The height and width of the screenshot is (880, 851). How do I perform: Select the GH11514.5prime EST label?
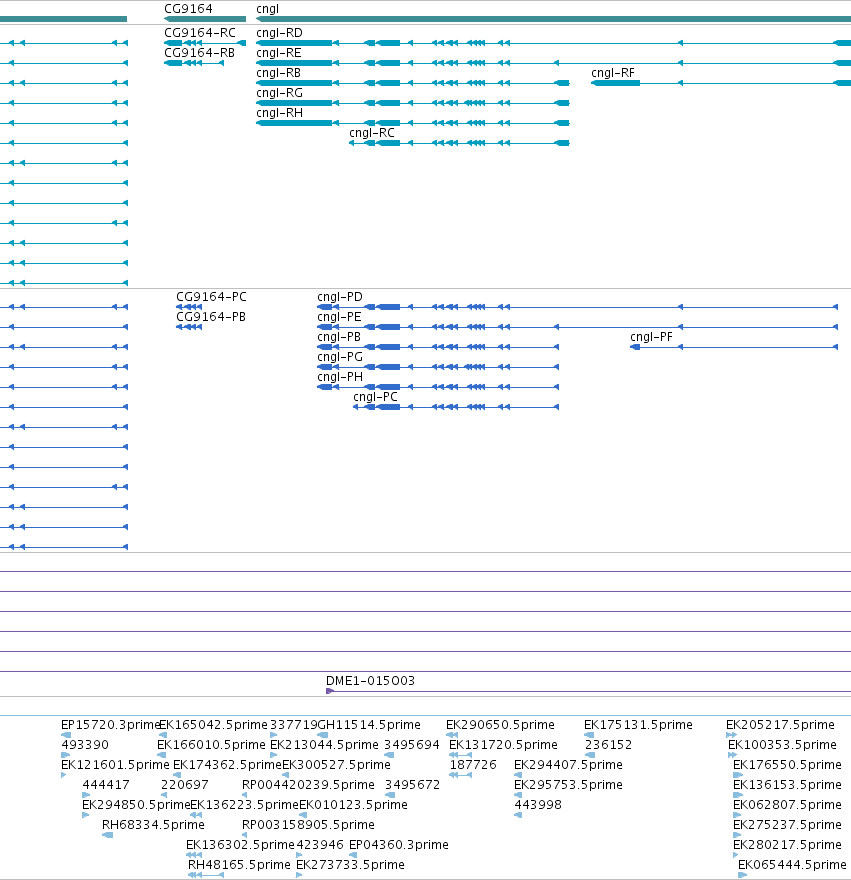[369, 725]
